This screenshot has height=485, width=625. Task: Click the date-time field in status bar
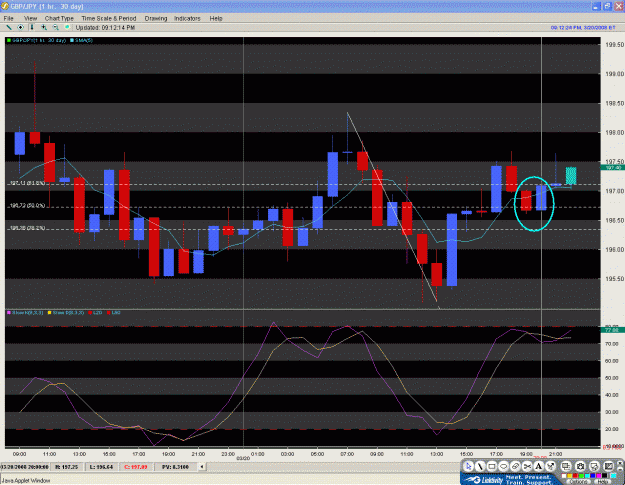coord(24,467)
